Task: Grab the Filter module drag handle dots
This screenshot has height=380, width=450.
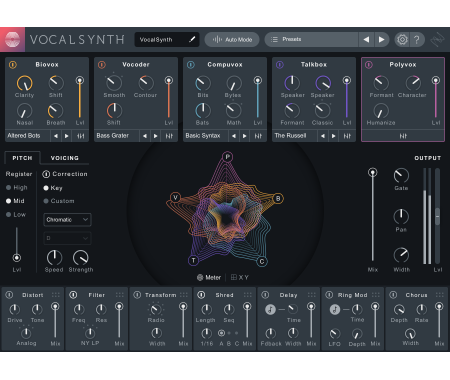Action: [x=120, y=295]
